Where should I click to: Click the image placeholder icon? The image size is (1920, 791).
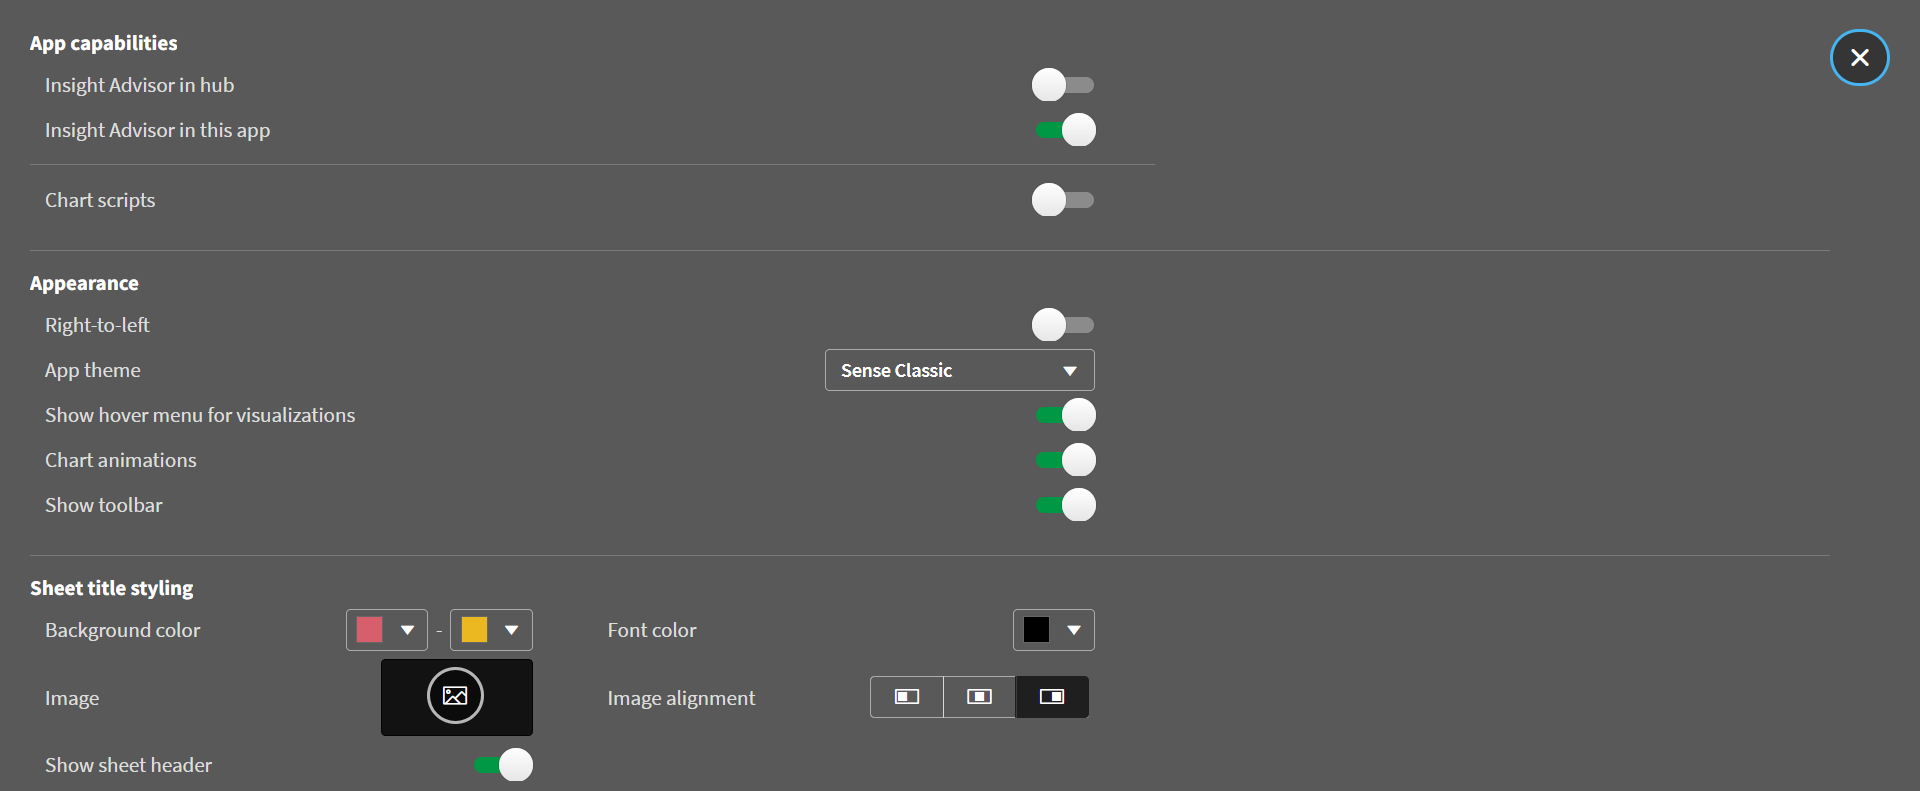click(455, 696)
